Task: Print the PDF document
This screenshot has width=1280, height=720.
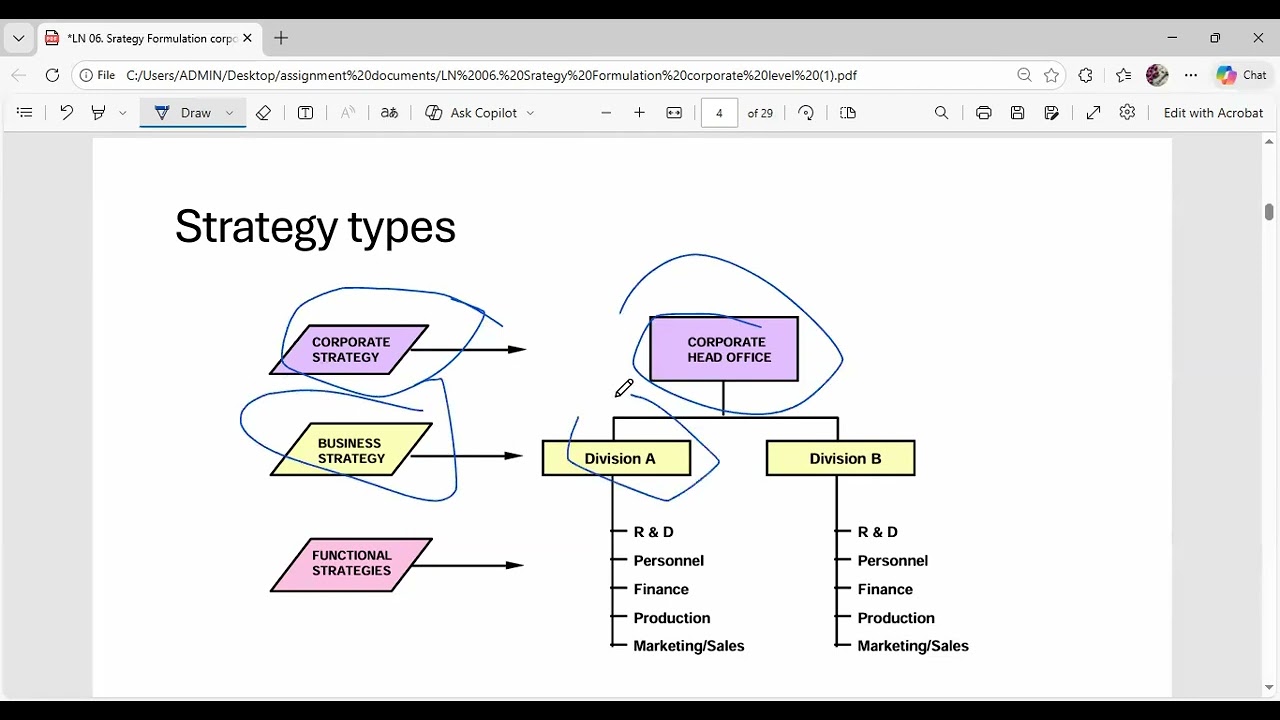Action: (984, 113)
